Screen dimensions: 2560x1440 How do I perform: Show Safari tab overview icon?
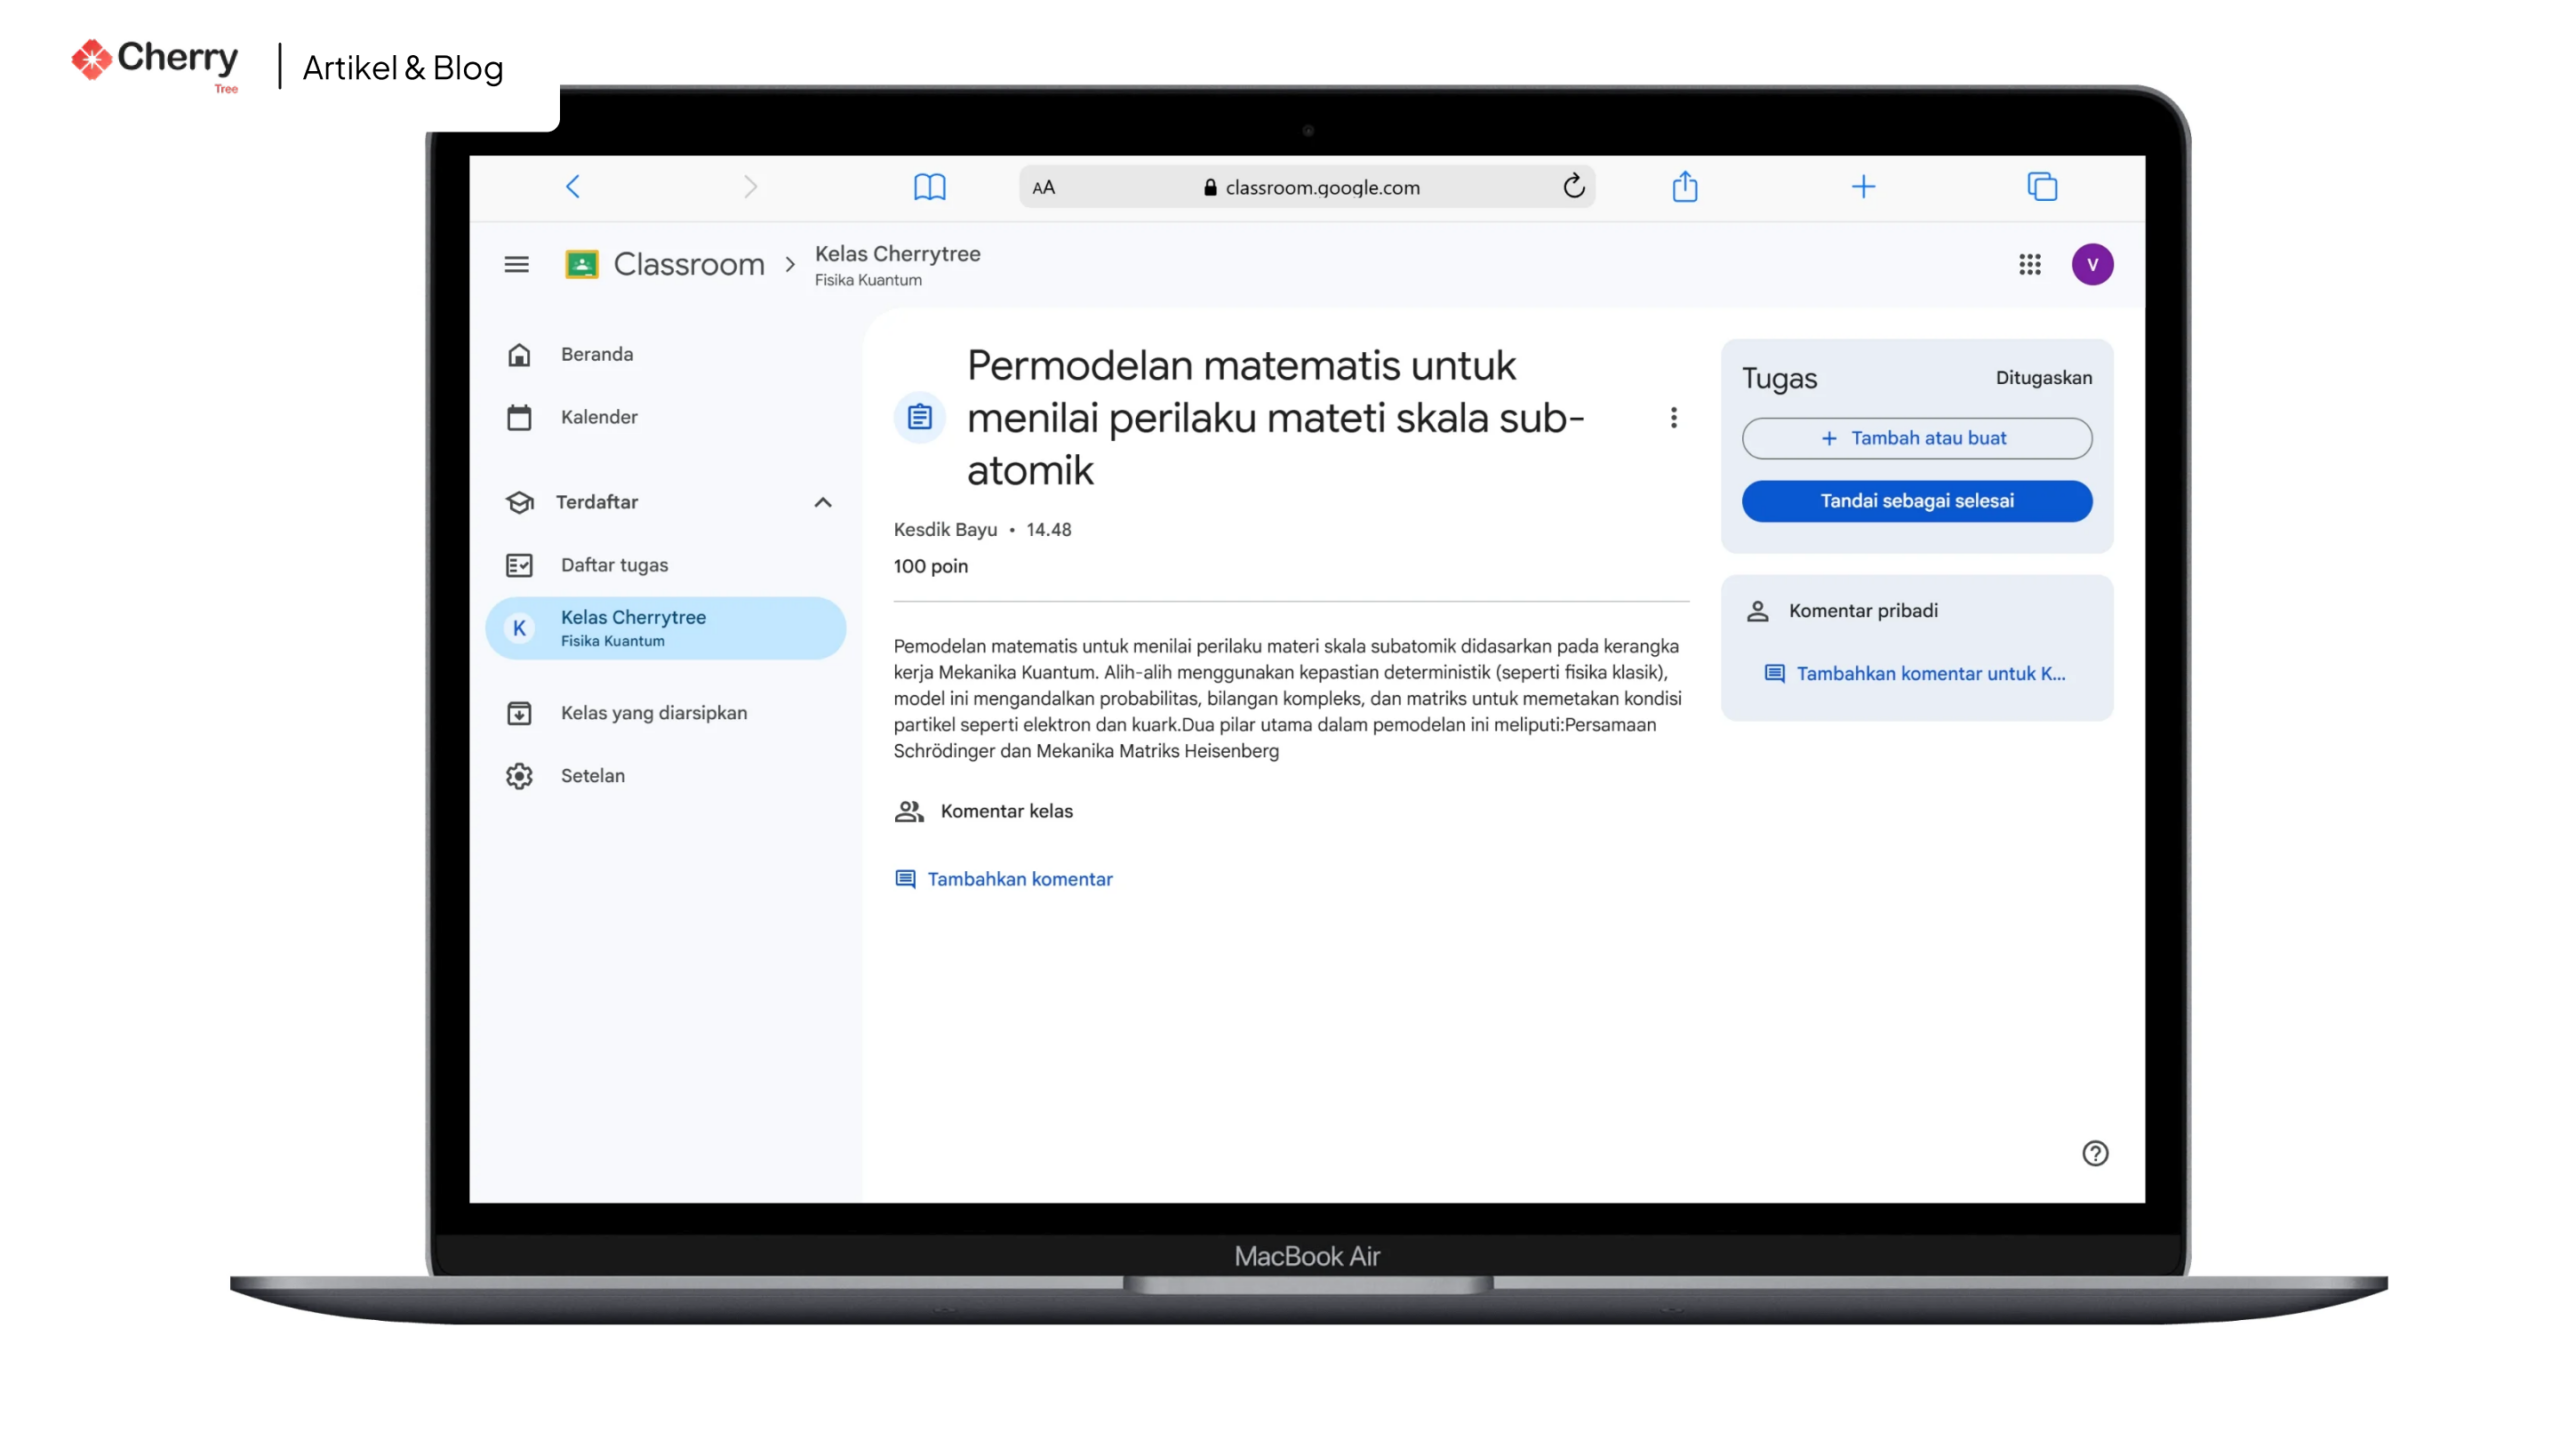[x=2041, y=186]
